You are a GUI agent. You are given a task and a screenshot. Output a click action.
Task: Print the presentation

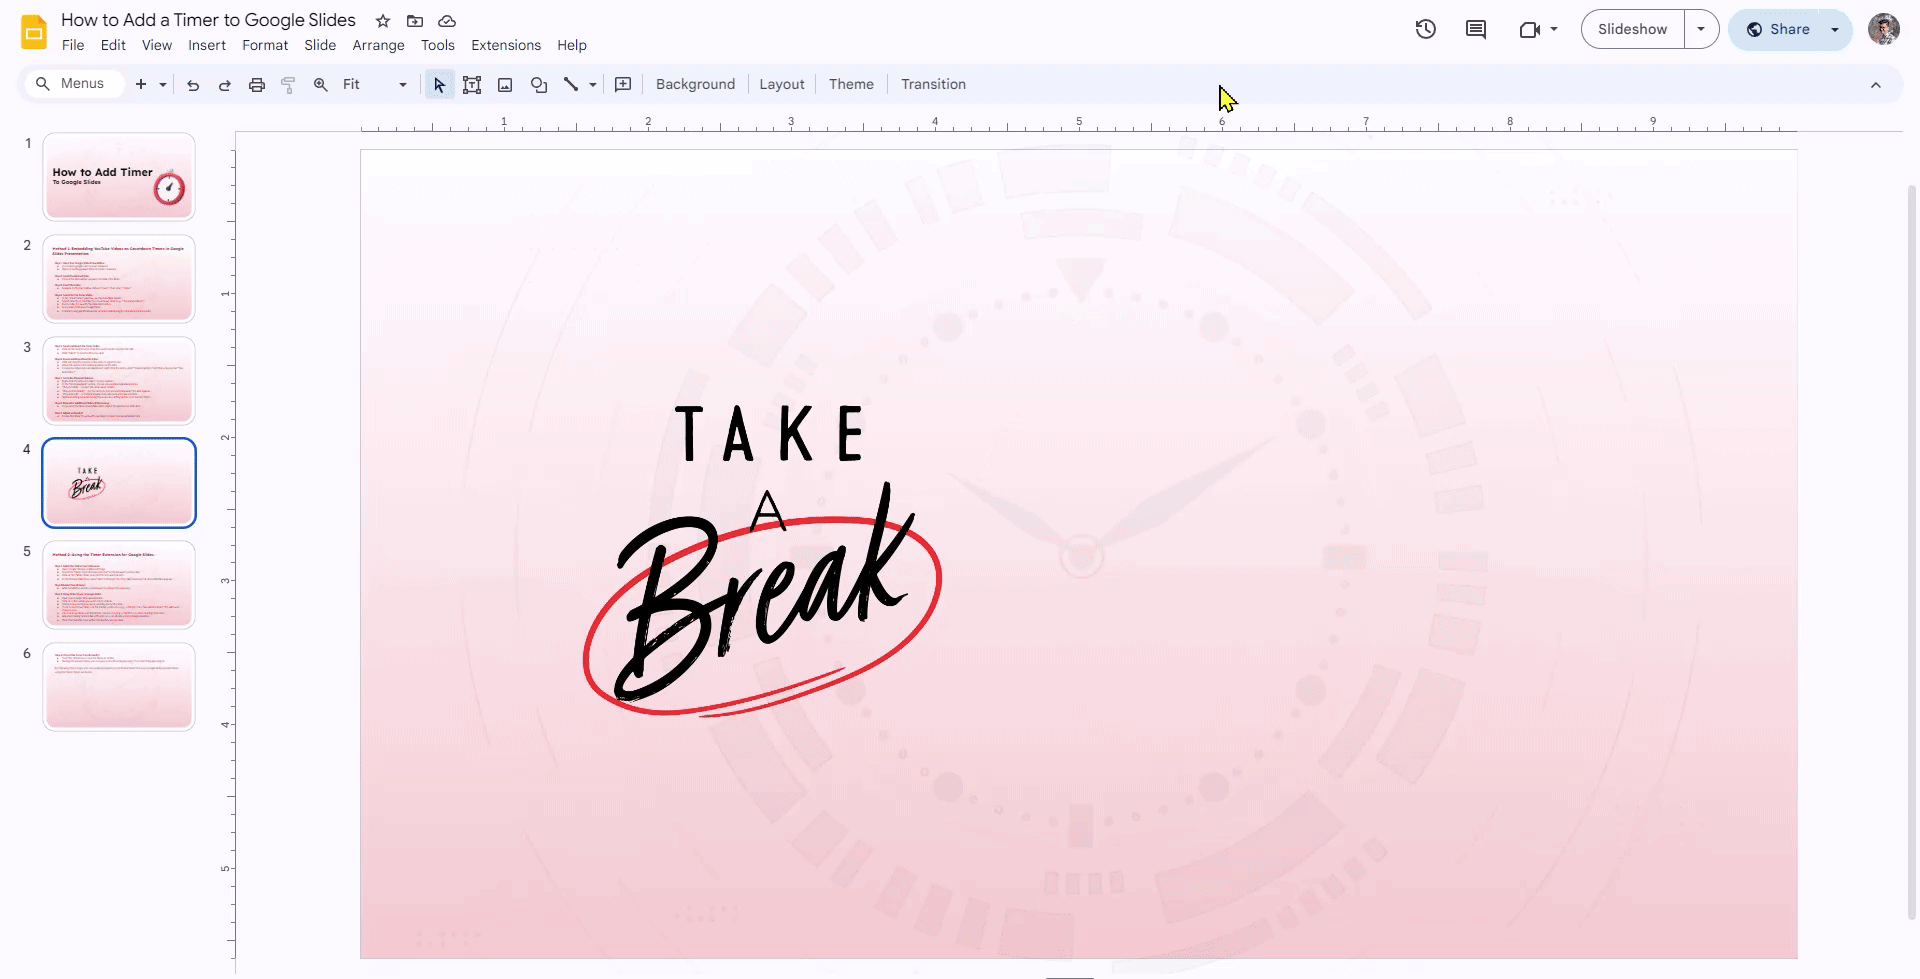(x=256, y=84)
